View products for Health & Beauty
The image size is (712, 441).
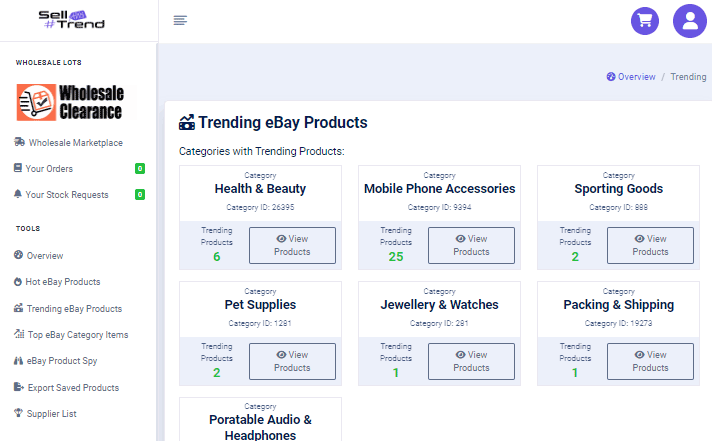click(x=292, y=245)
